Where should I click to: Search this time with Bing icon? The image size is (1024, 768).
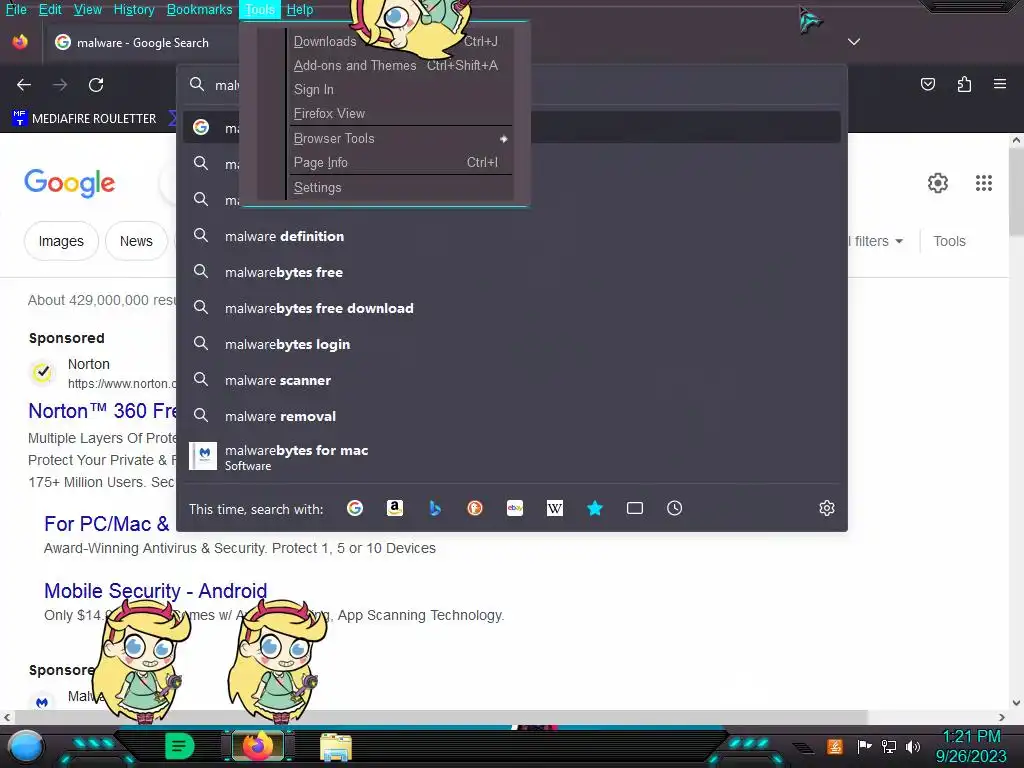(x=435, y=508)
